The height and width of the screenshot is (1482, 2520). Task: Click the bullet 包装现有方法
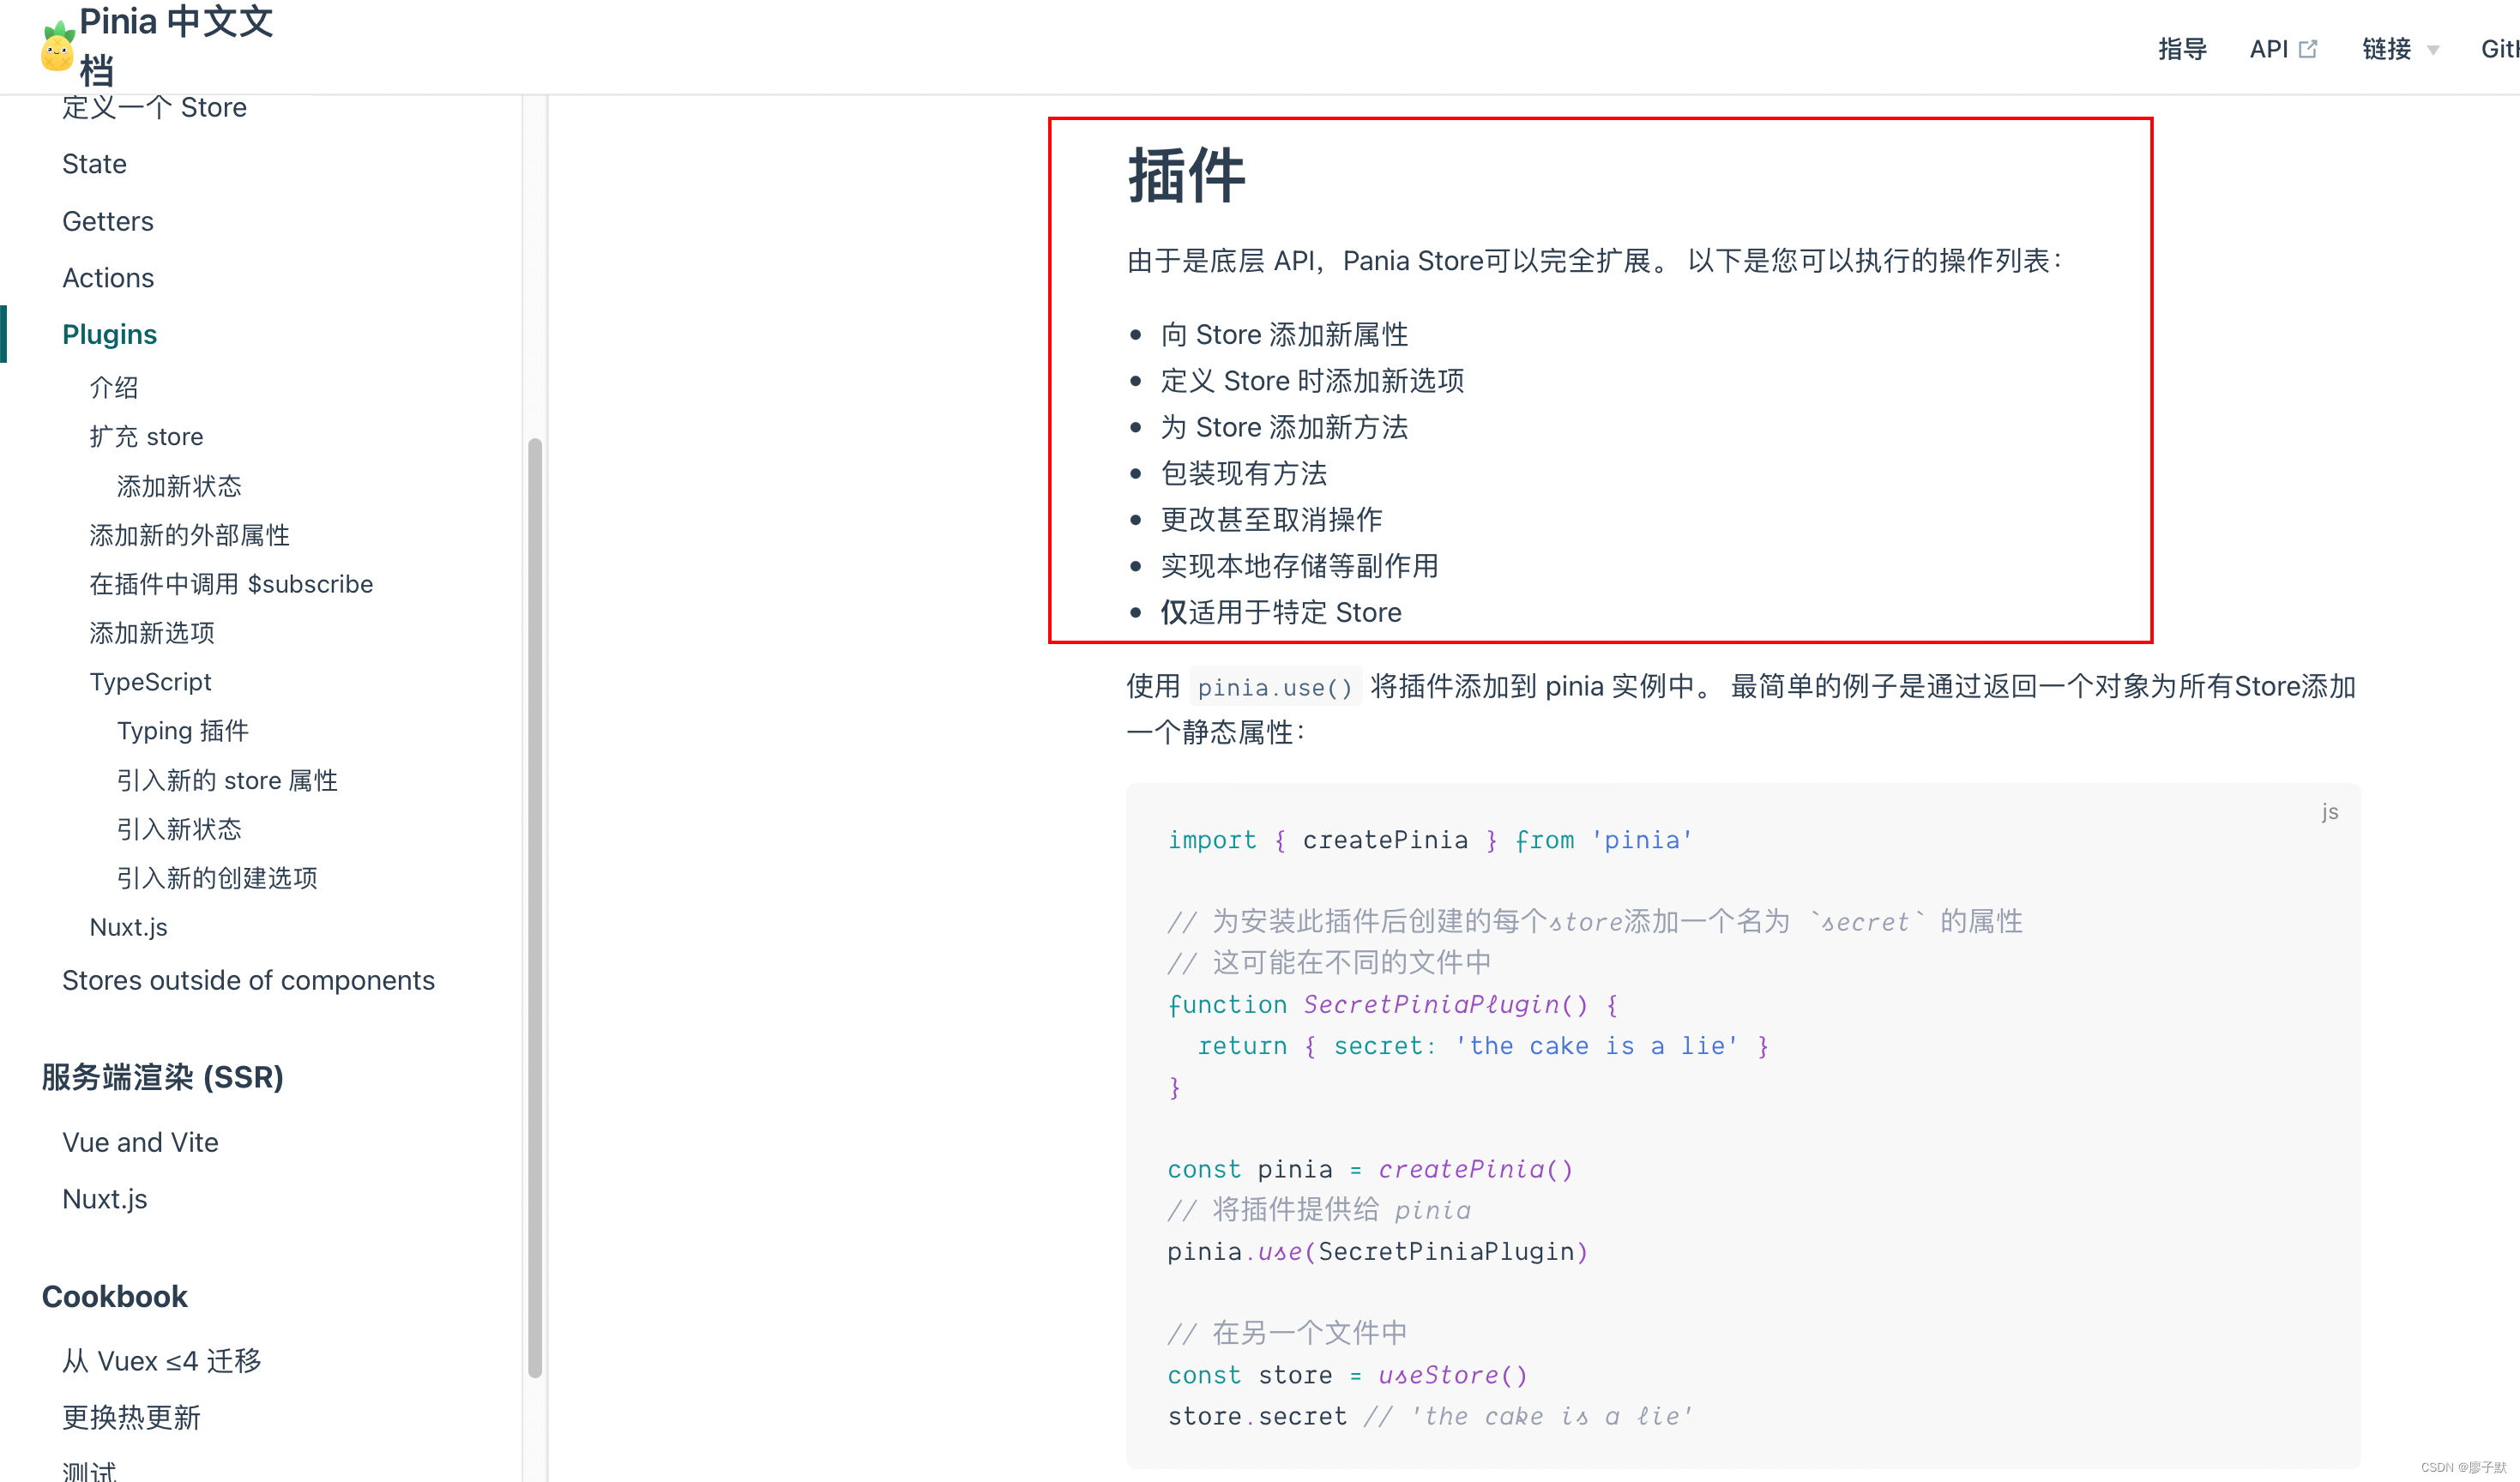[1243, 473]
